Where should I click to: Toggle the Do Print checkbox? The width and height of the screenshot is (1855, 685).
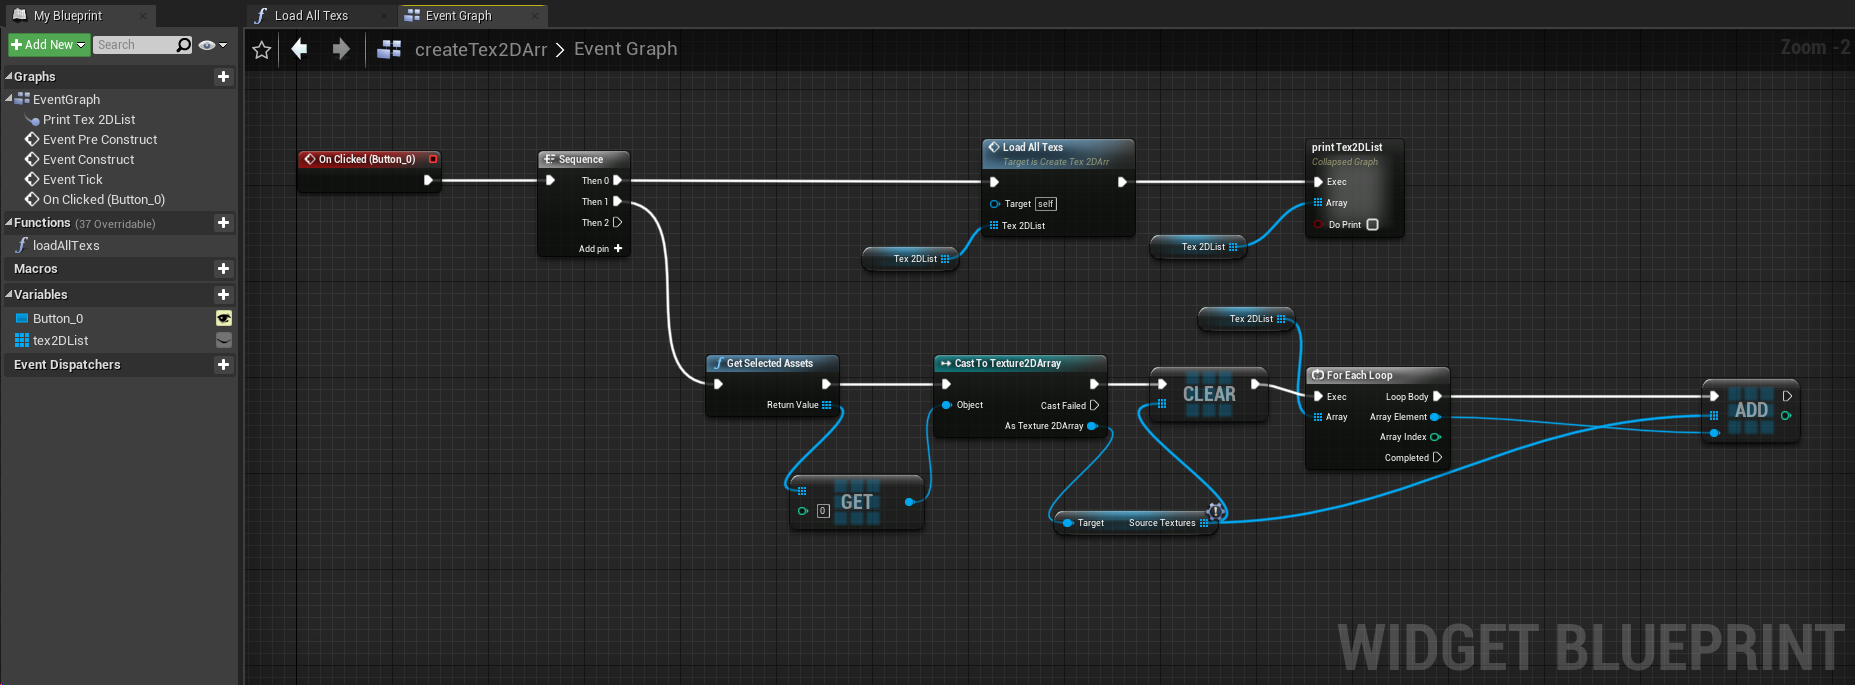coord(1372,225)
